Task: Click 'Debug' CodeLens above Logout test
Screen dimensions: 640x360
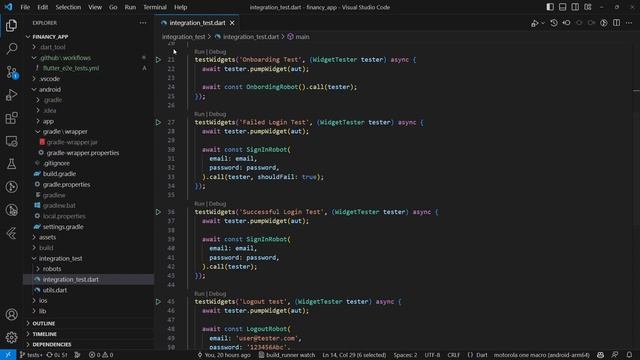Action: (x=218, y=293)
